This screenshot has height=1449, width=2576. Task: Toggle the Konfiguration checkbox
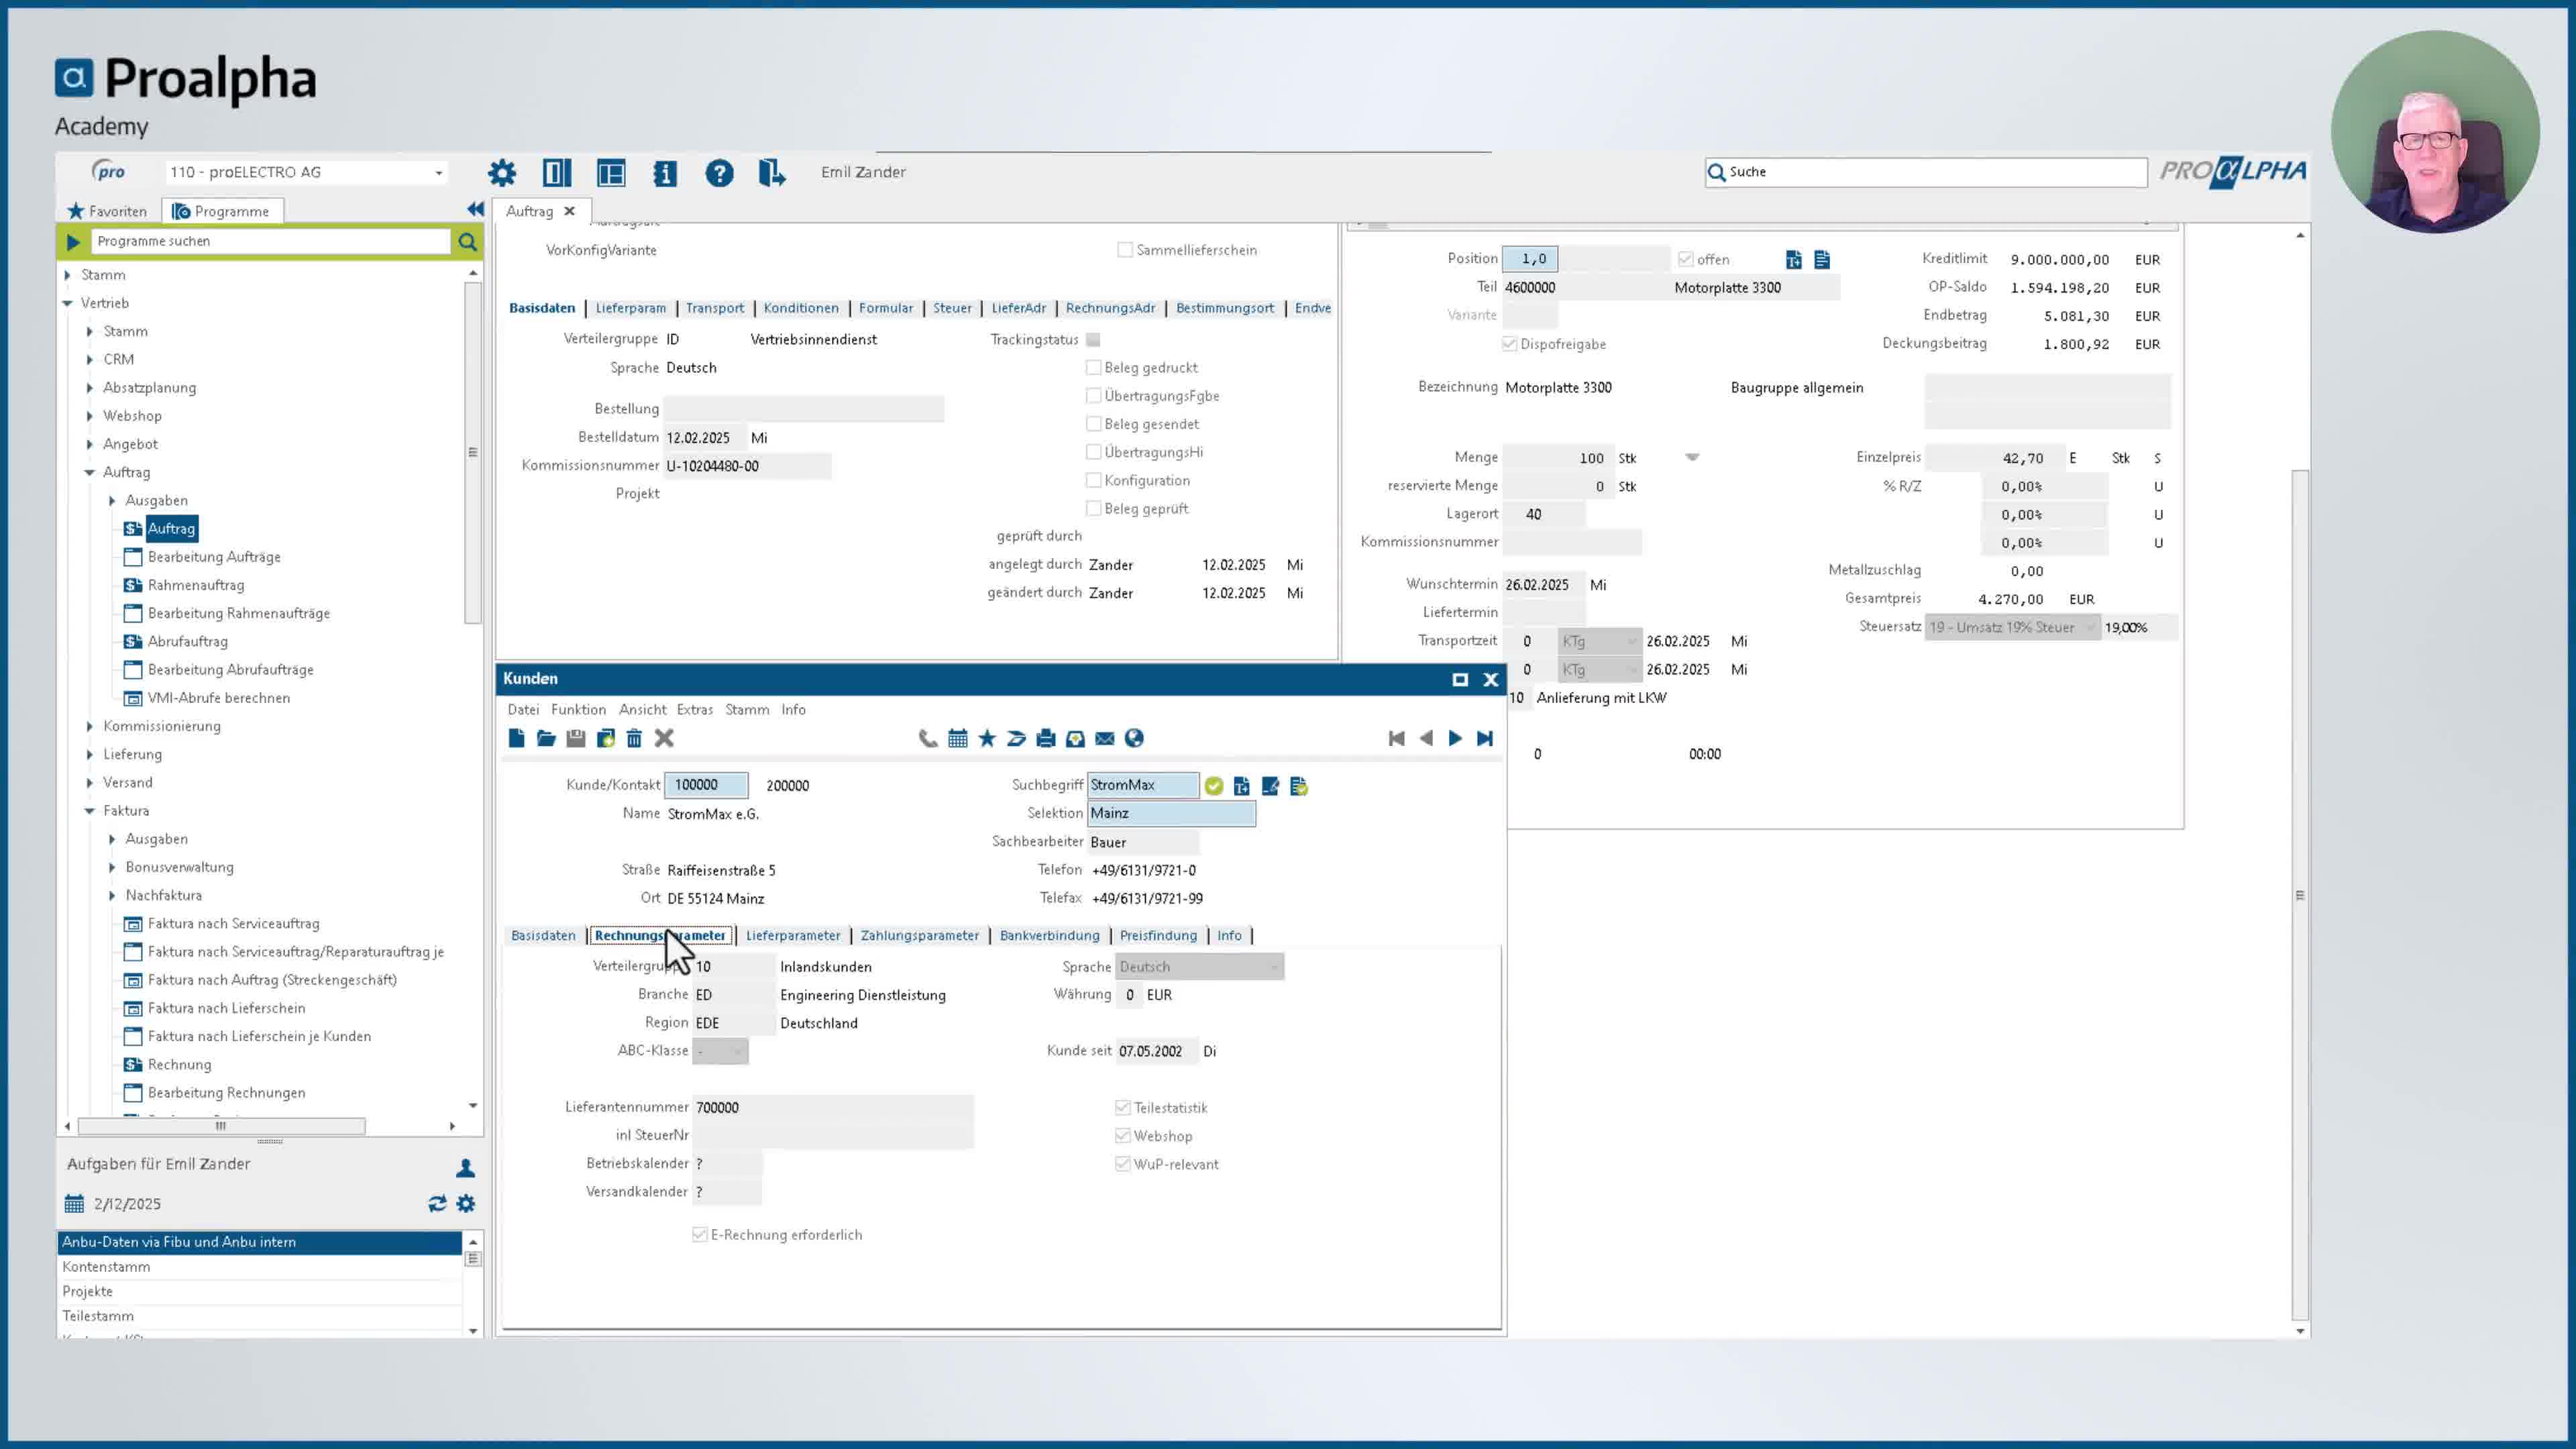1094,480
